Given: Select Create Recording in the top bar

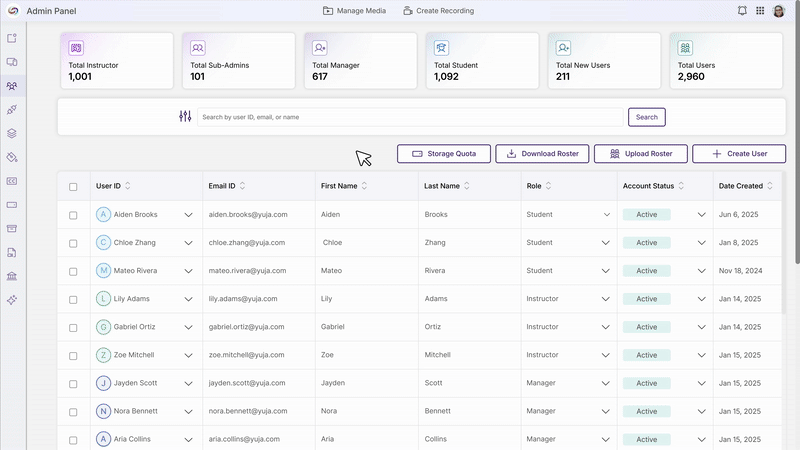Looking at the screenshot, I should point(438,11).
